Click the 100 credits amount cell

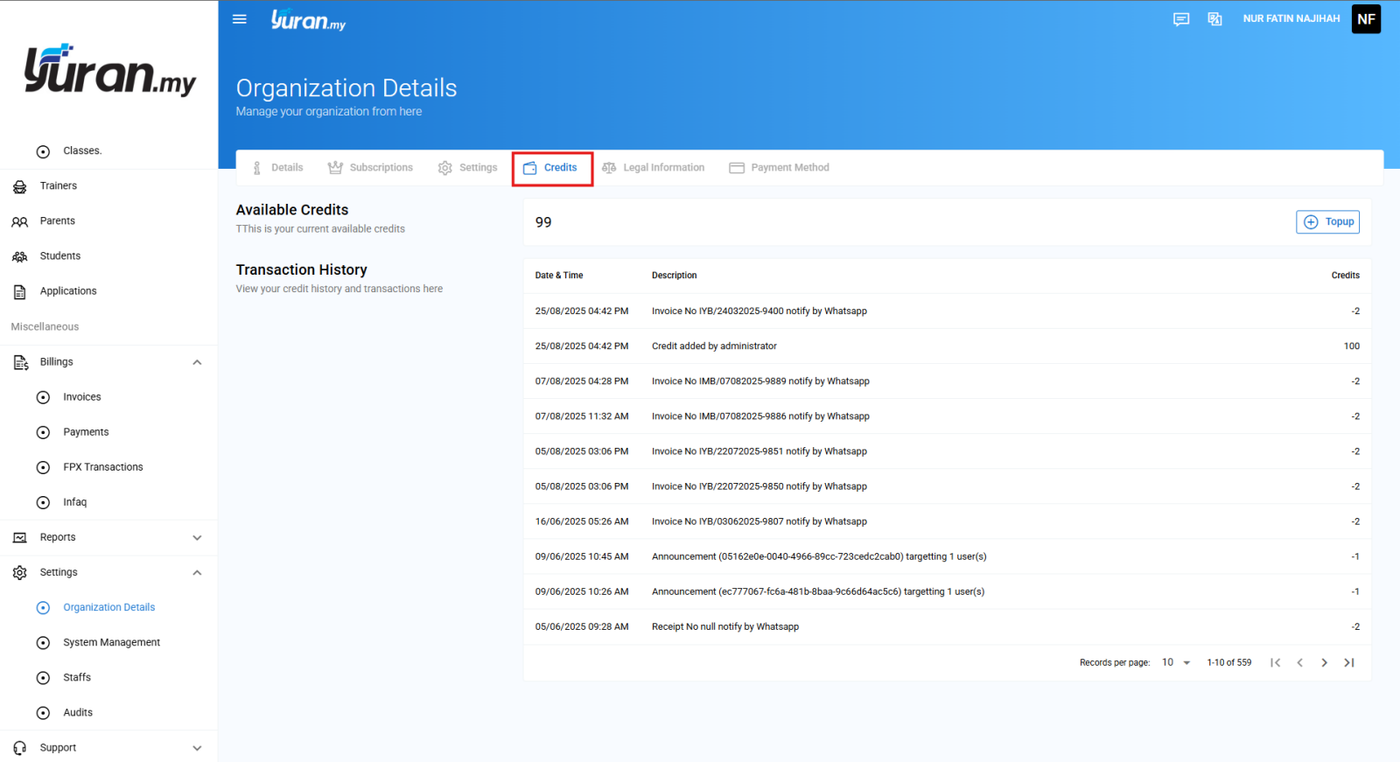(x=1351, y=346)
